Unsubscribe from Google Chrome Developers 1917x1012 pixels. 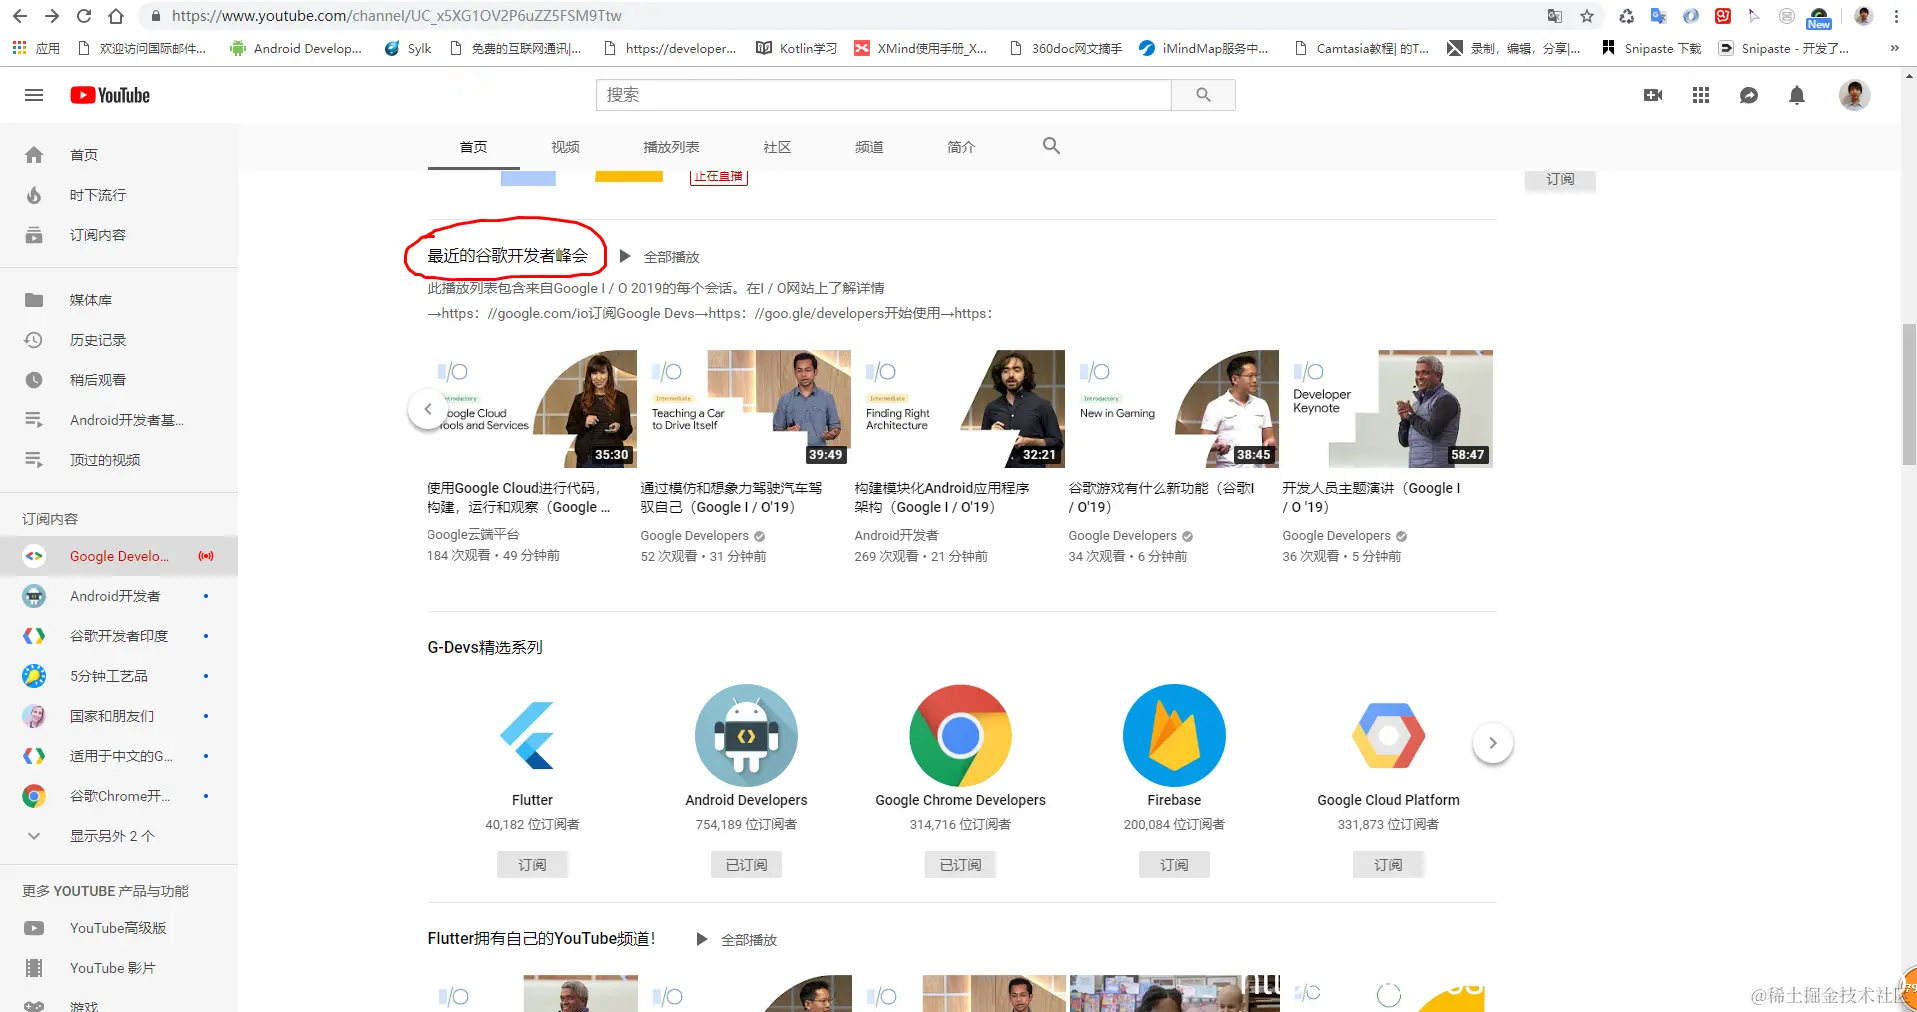click(x=959, y=864)
